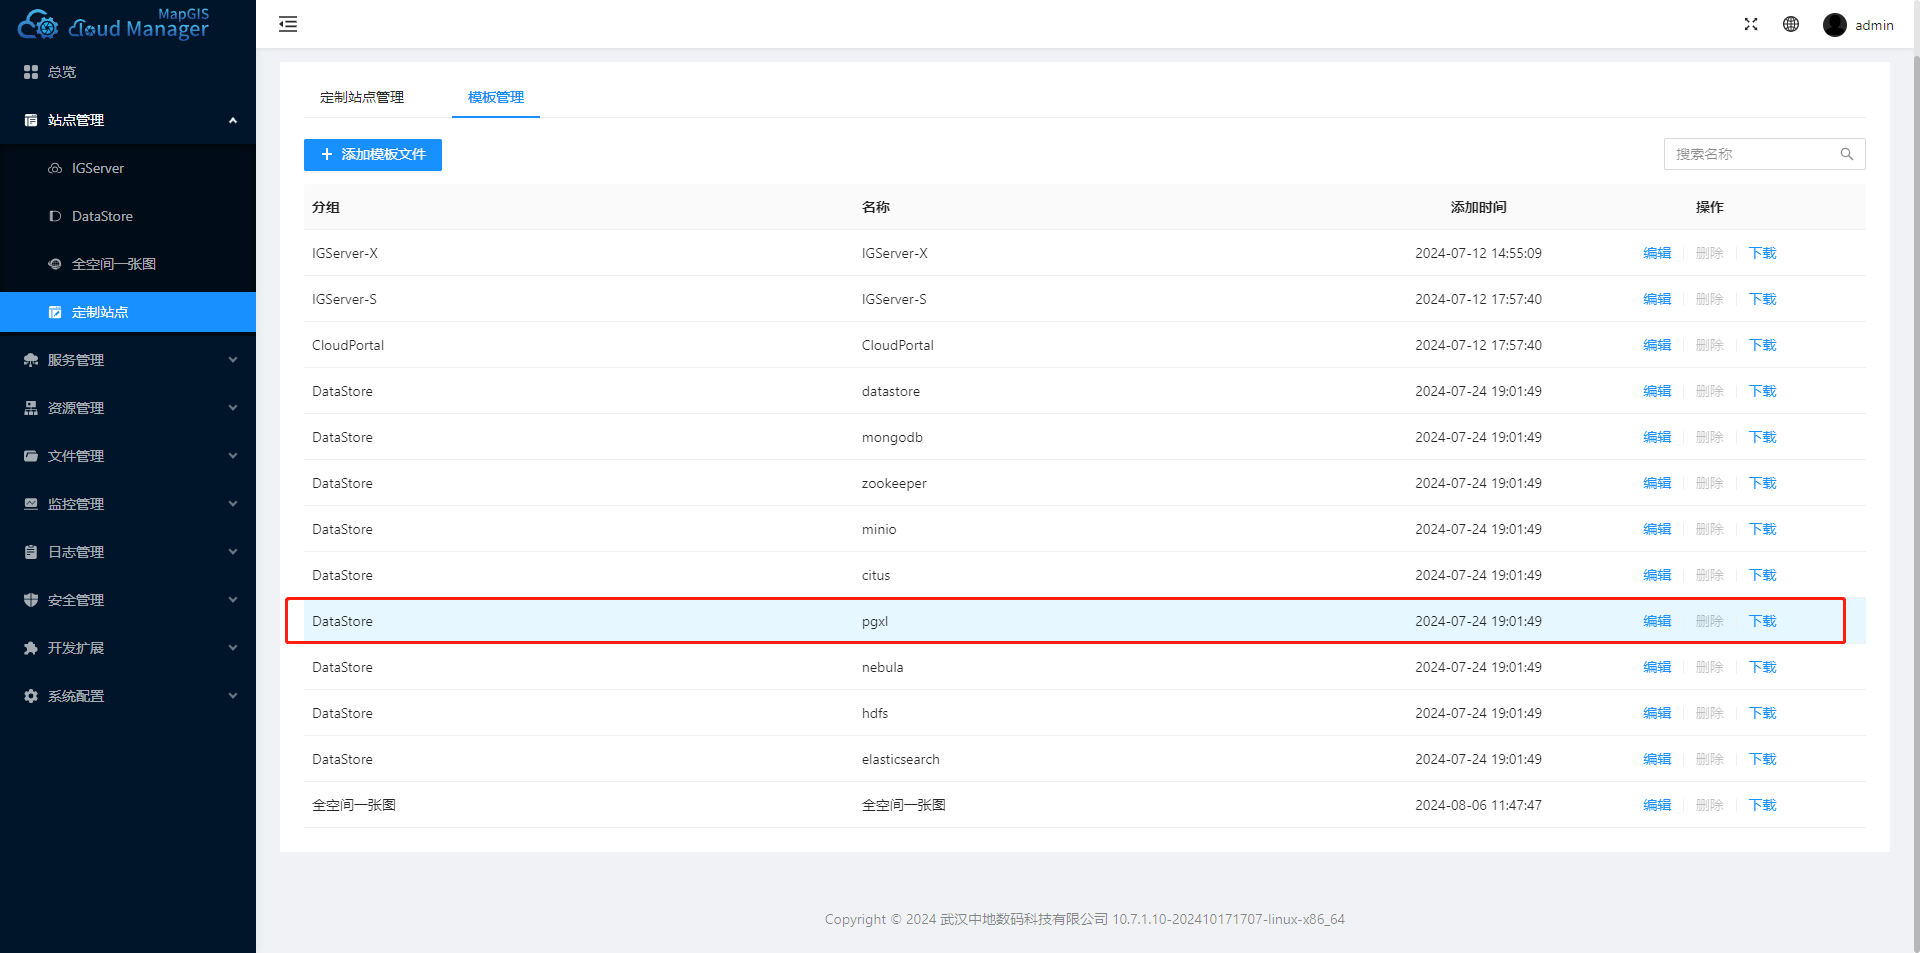Viewport: 1920px width, 953px height.
Task: Download the citus template
Action: [x=1762, y=575]
